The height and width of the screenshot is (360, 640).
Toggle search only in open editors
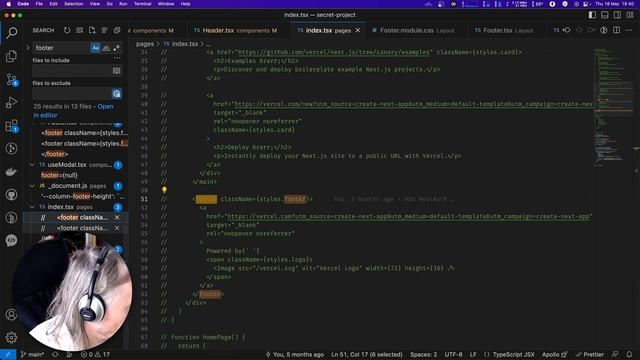pos(117,71)
